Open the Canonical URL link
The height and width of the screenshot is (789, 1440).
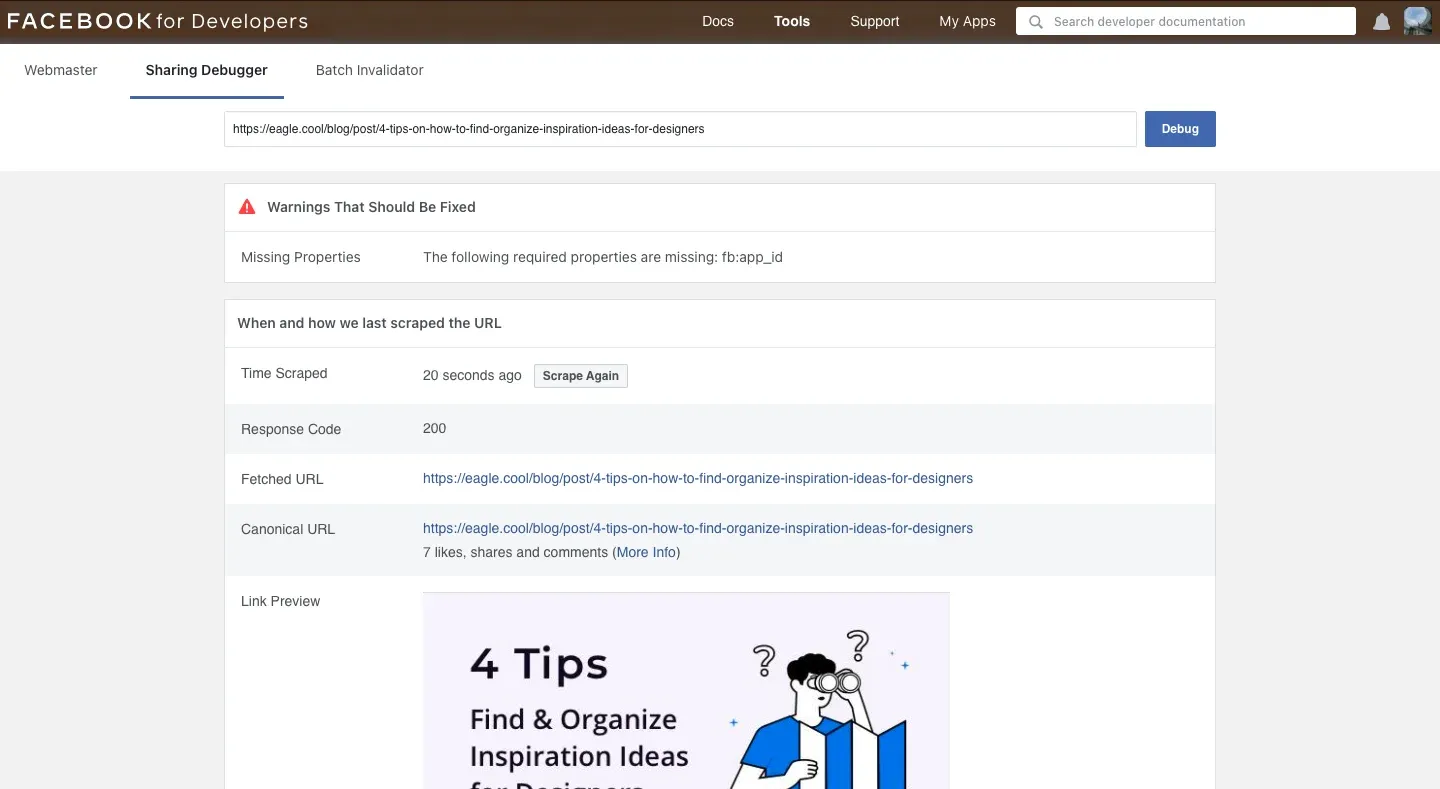698,528
